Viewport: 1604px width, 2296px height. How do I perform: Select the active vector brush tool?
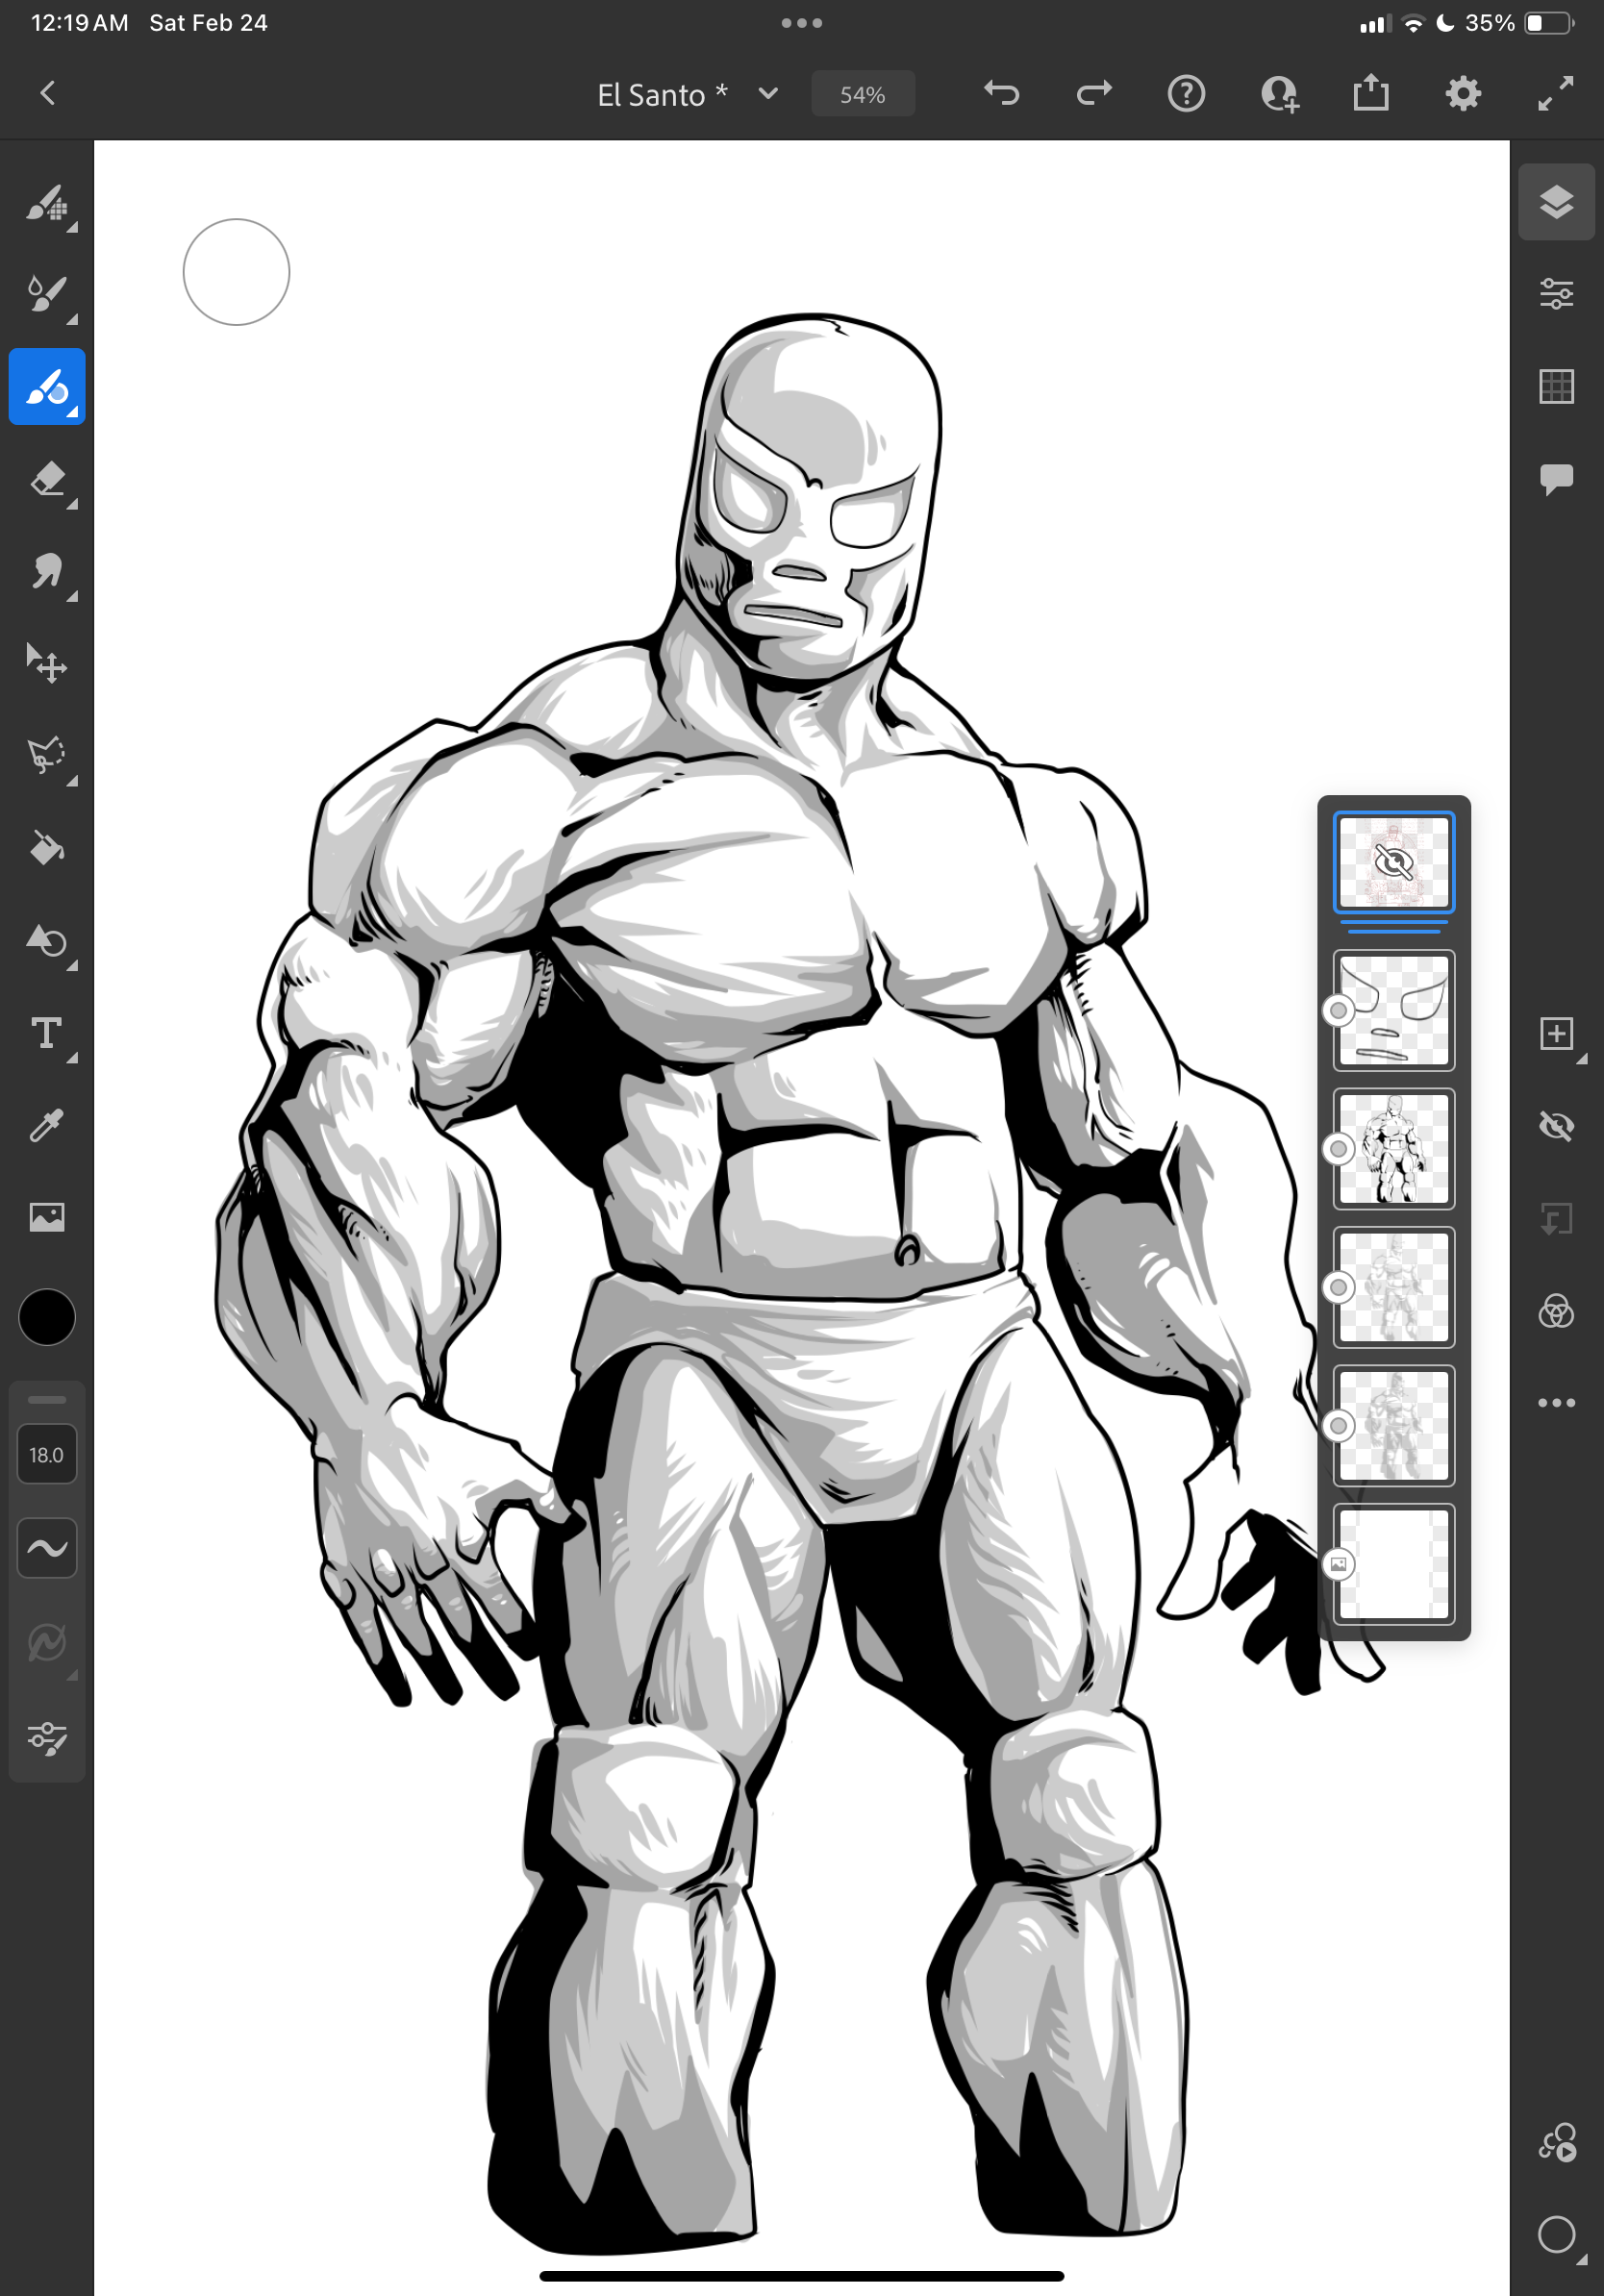click(47, 387)
